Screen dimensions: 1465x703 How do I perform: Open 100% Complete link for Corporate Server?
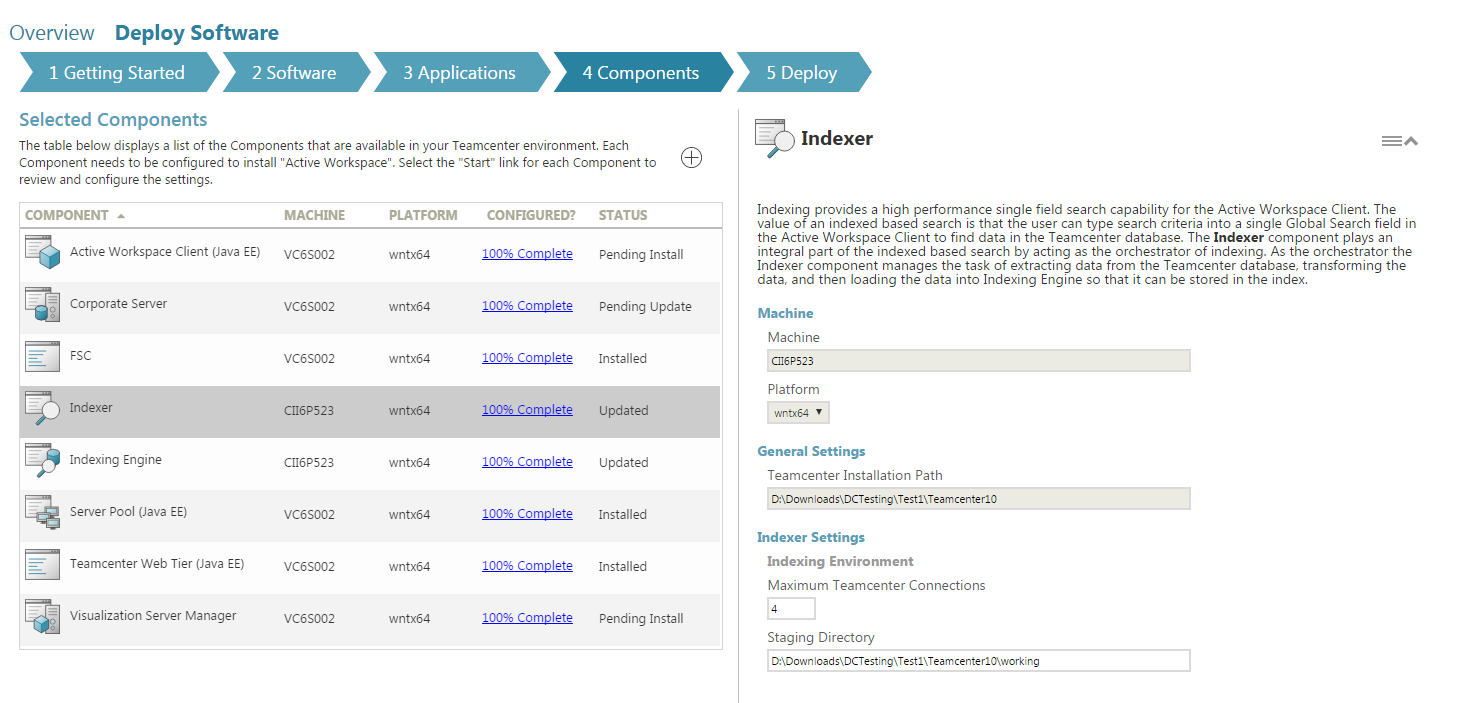[x=527, y=306]
